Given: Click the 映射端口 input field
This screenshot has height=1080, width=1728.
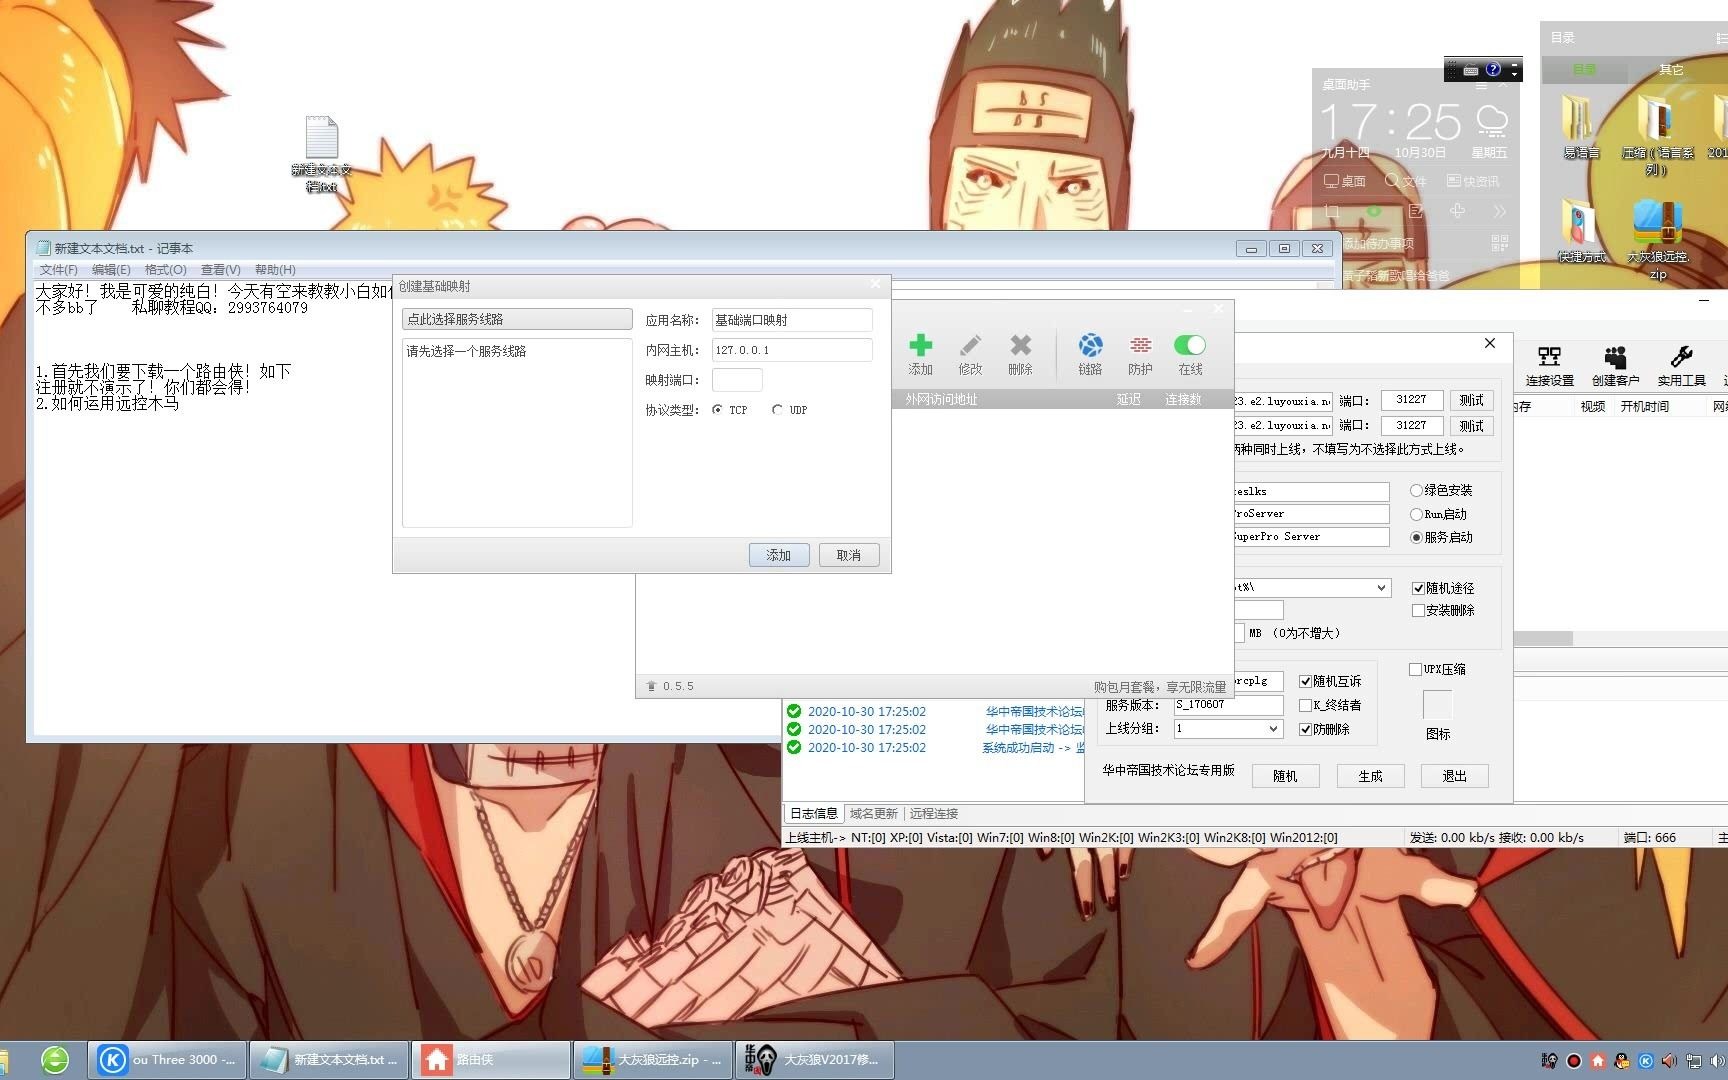Looking at the screenshot, I should pyautogui.click(x=737, y=380).
